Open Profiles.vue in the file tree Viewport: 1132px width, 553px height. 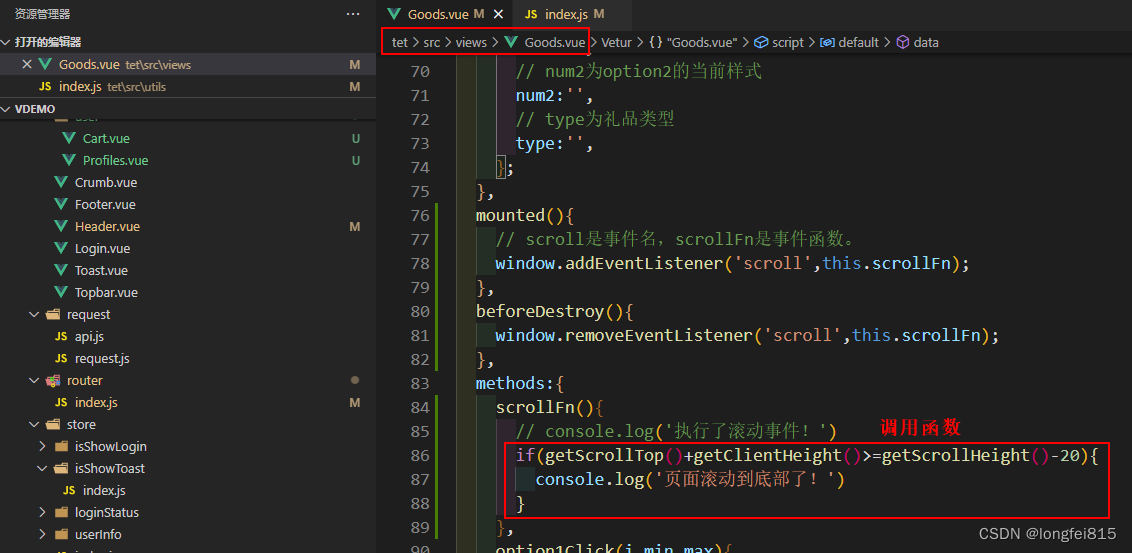pyautogui.click(x=116, y=160)
